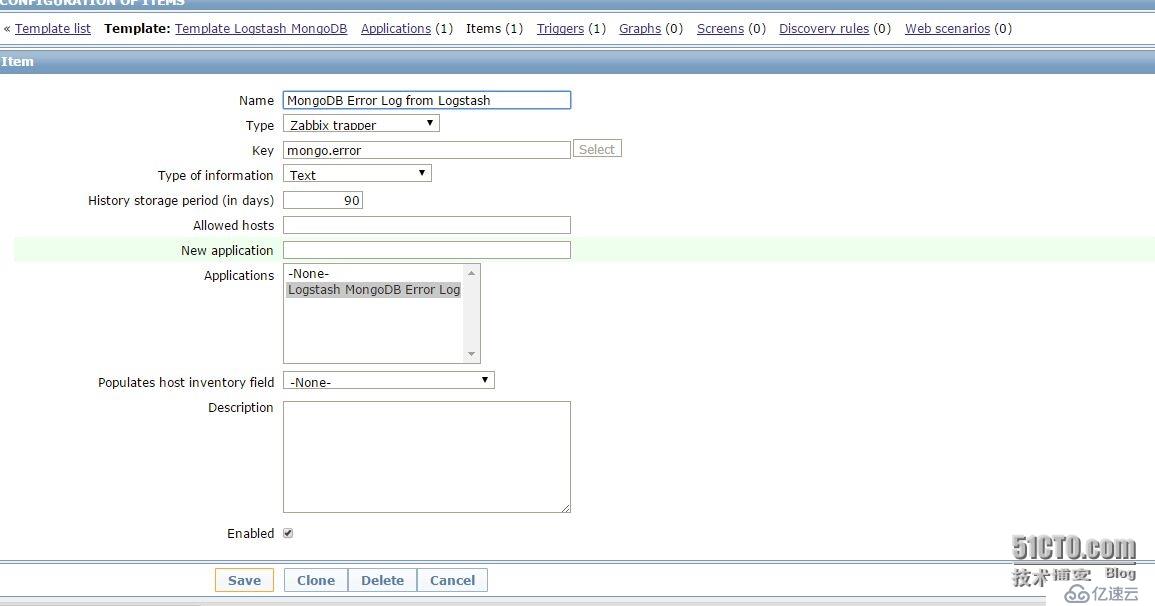Click inside the Description text area
This screenshot has height=606, width=1155.
426,457
